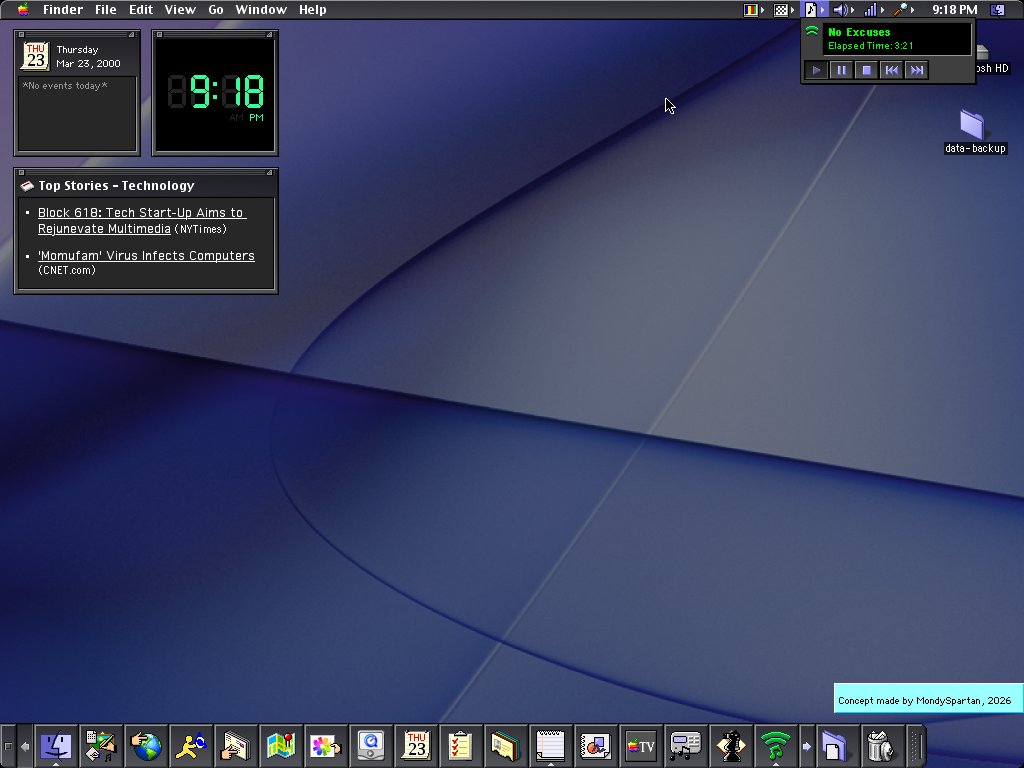Collapse the dock using left arrow button
The height and width of the screenshot is (768, 1024).
point(25,745)
